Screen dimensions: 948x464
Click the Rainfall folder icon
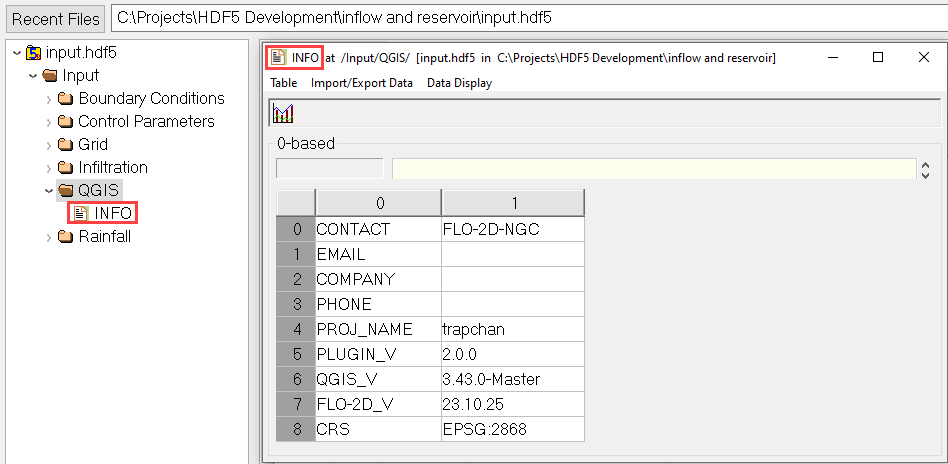66,237
